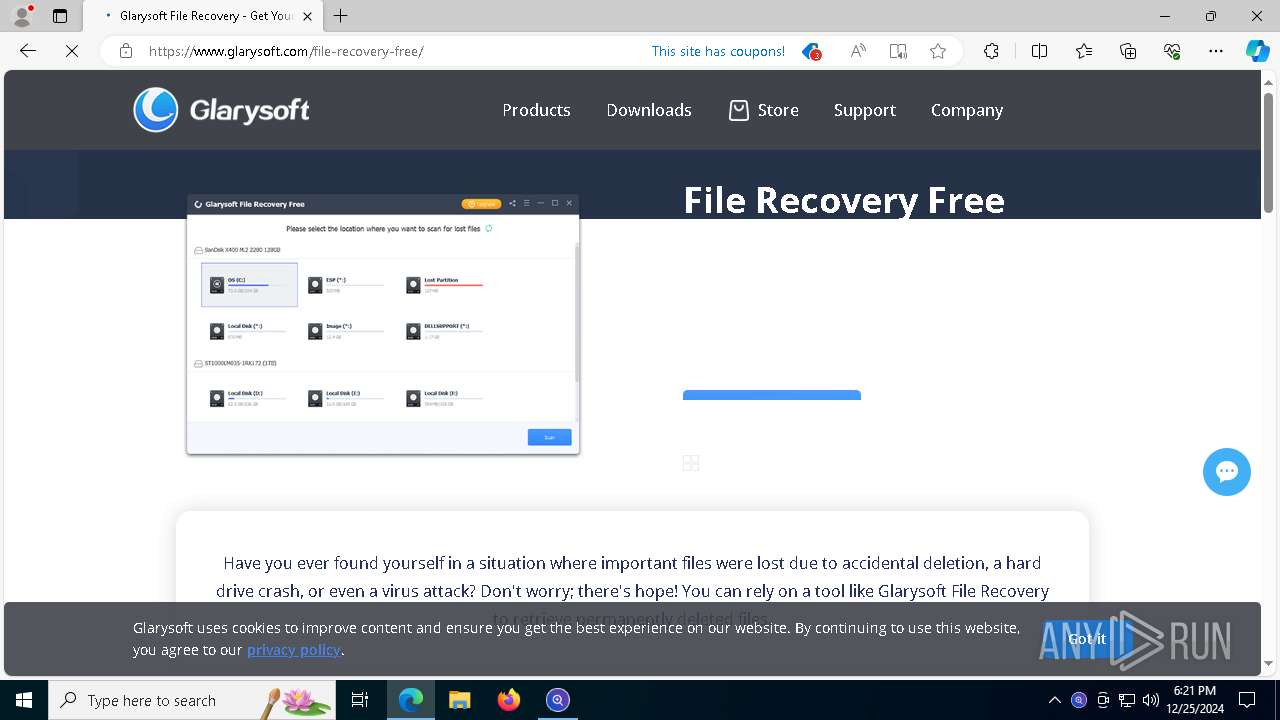This screenshot has height=720, width=1280.
Task: Enter Immersive Reader mode
Action: tap(898, 51)
